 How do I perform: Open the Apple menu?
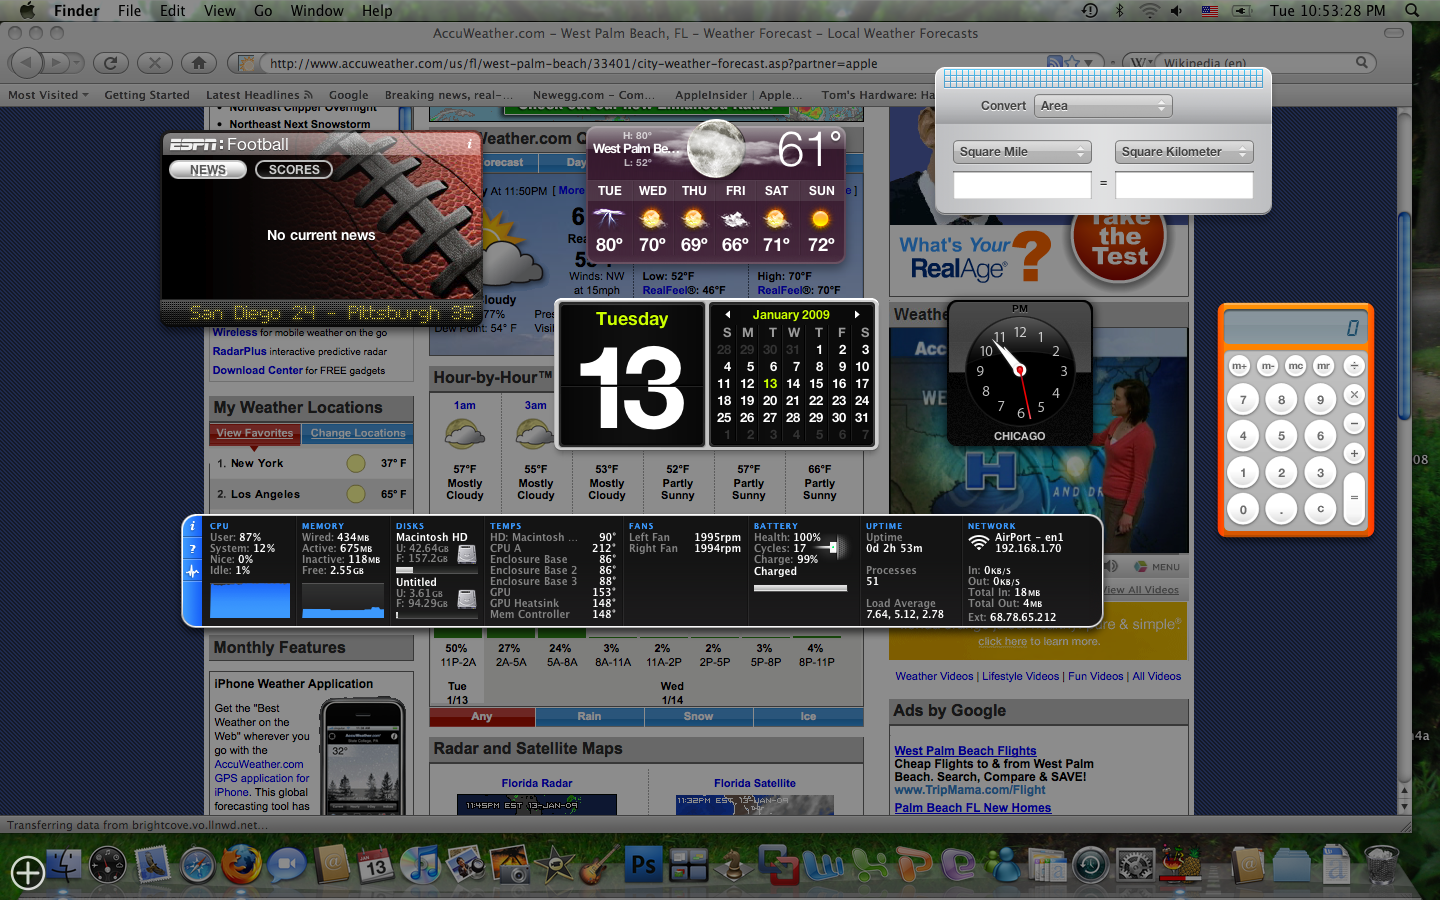(x=27, y=10)
